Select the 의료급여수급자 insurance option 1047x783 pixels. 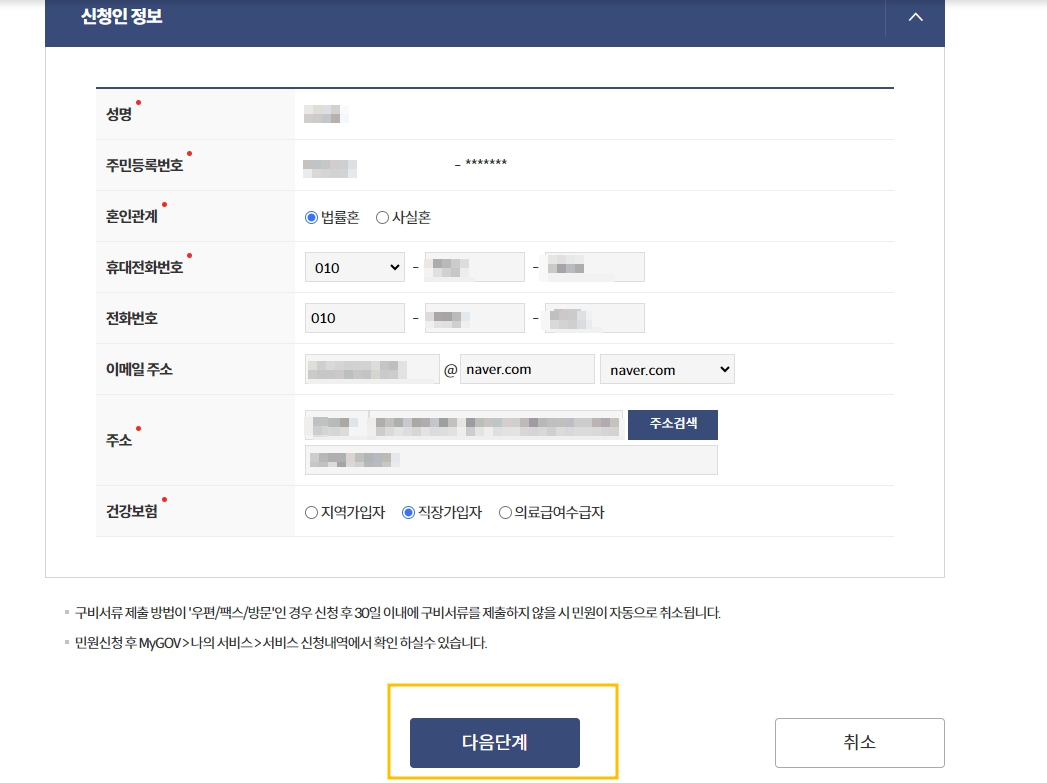tap(506, 512)
